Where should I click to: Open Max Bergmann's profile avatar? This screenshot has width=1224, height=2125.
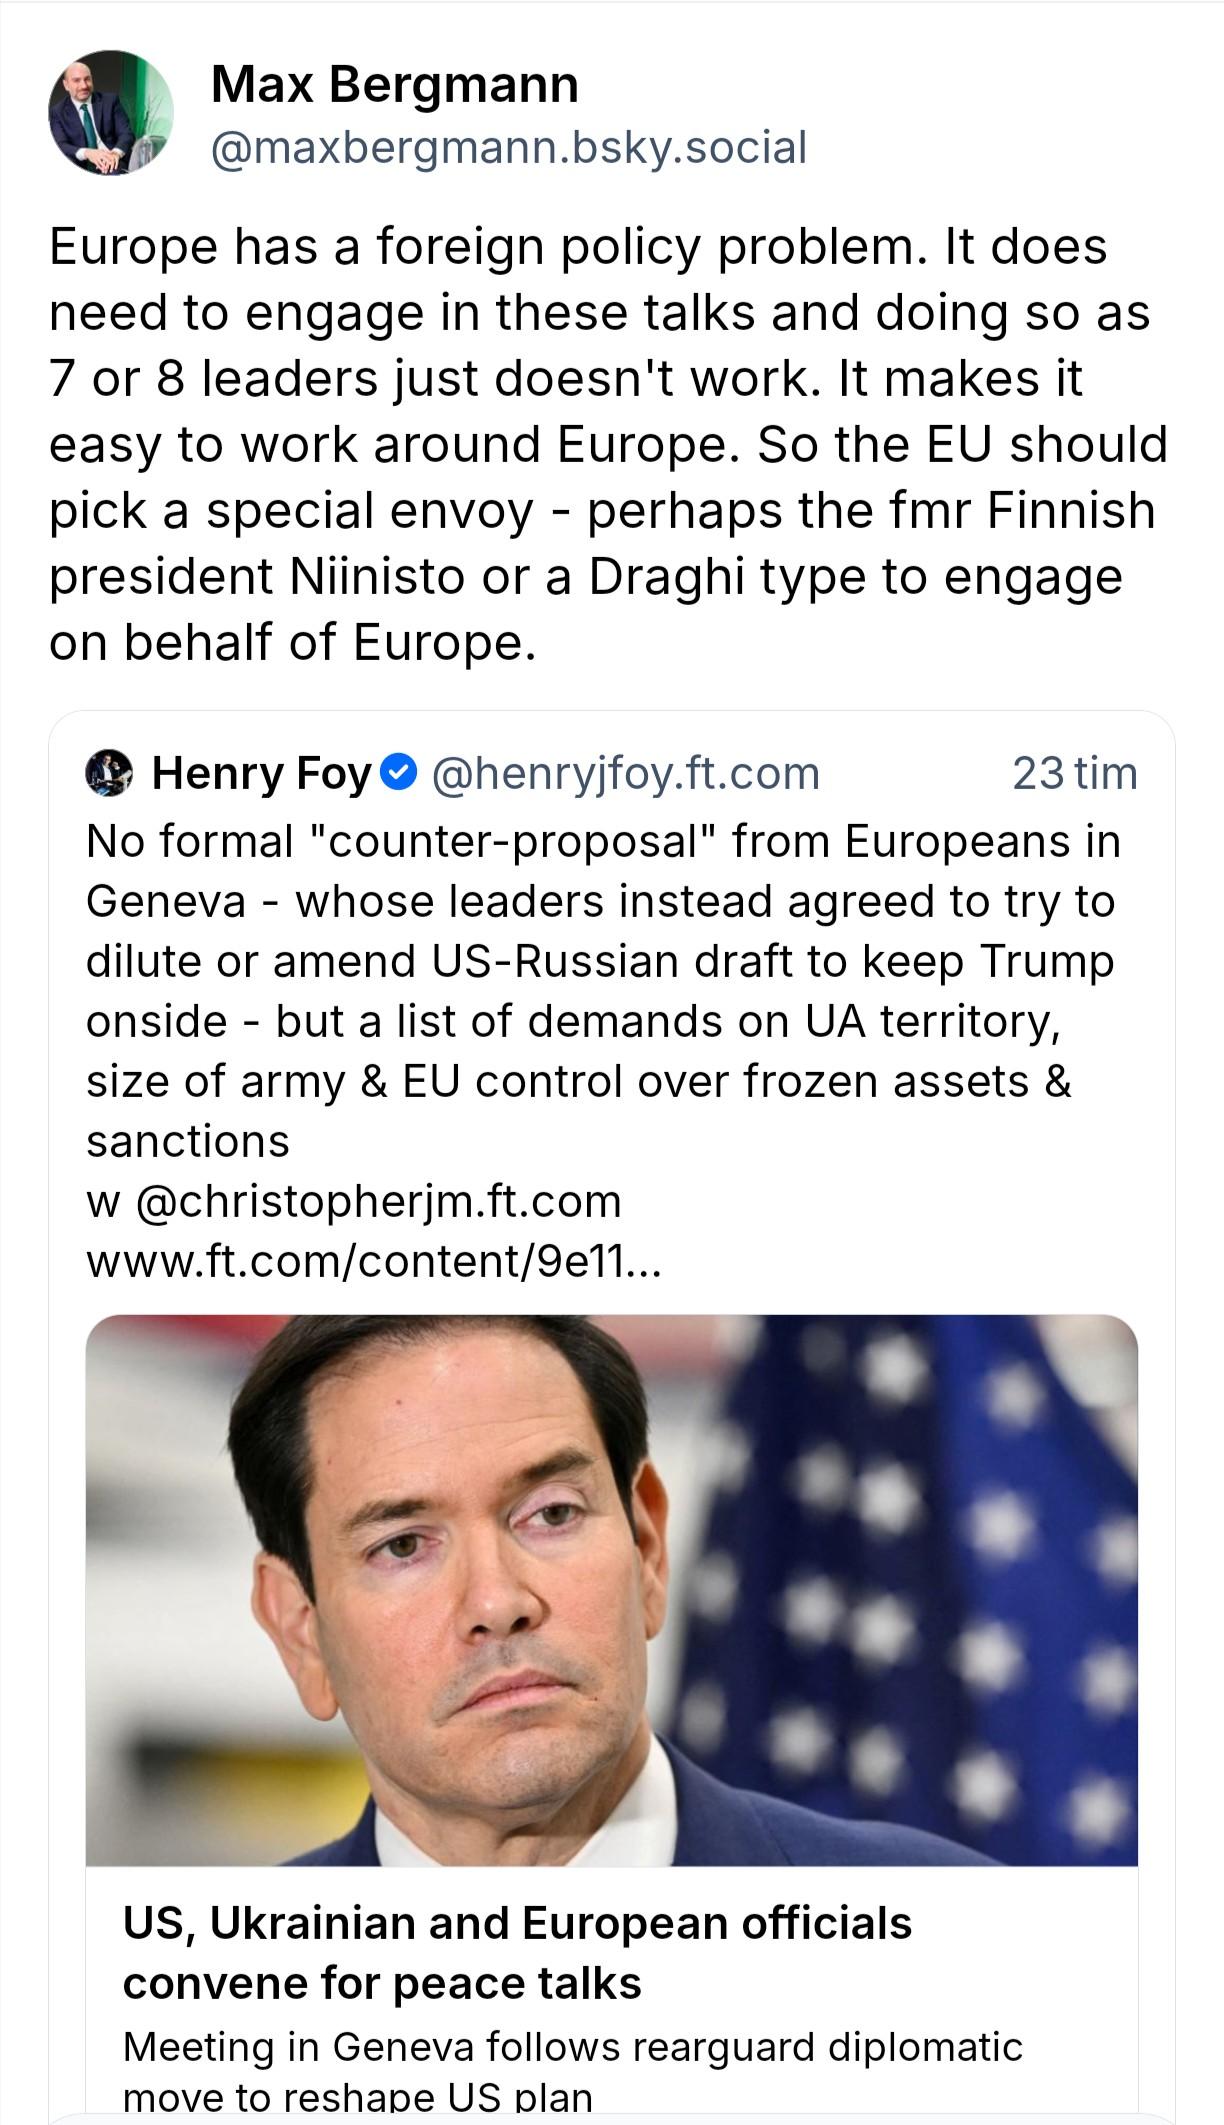(x=110, y=112)
